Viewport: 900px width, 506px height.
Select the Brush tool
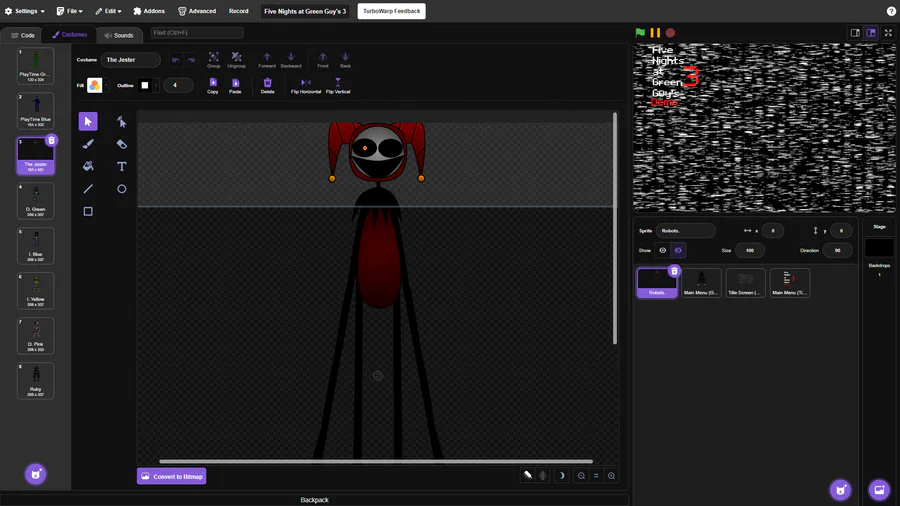[x=88, y=144]
